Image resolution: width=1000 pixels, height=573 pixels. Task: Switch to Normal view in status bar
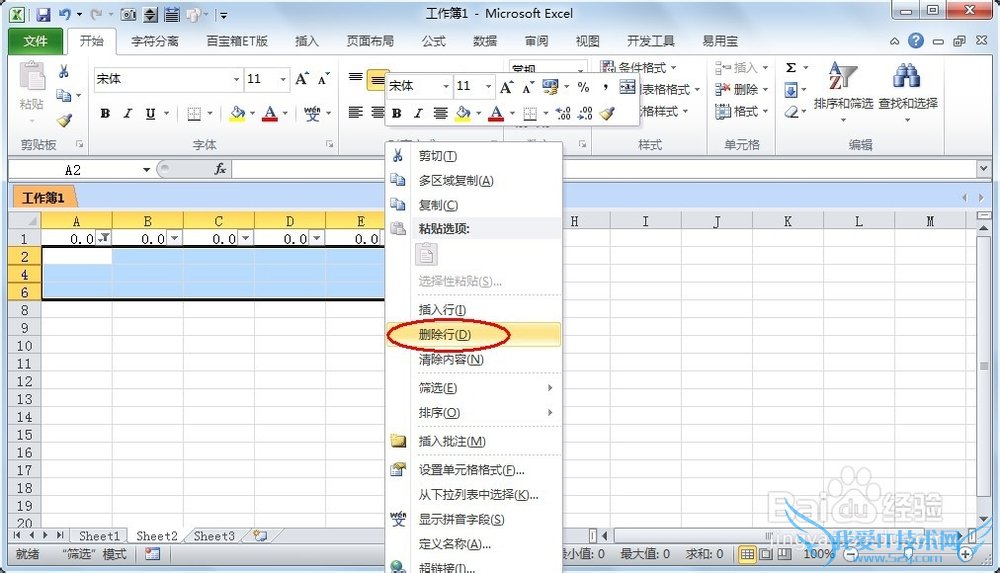[x=747, y=554]
